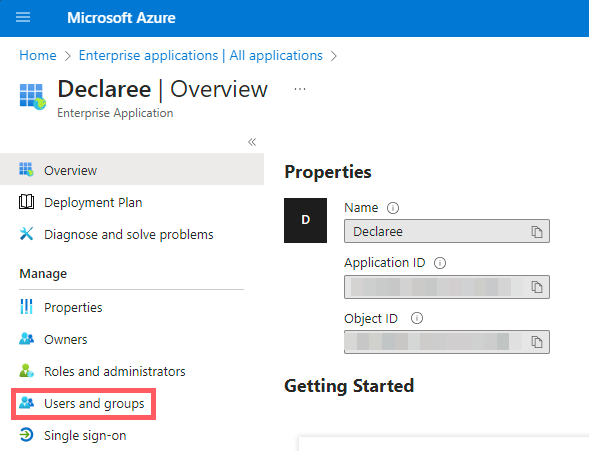Copy the Application ID value

(x=536, y=287)
